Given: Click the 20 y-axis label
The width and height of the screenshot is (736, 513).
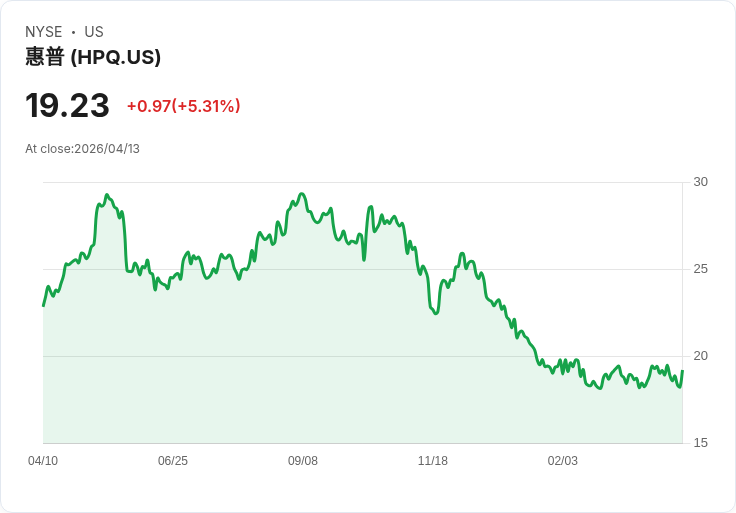Looking at the screenshot, I should 701,356.
